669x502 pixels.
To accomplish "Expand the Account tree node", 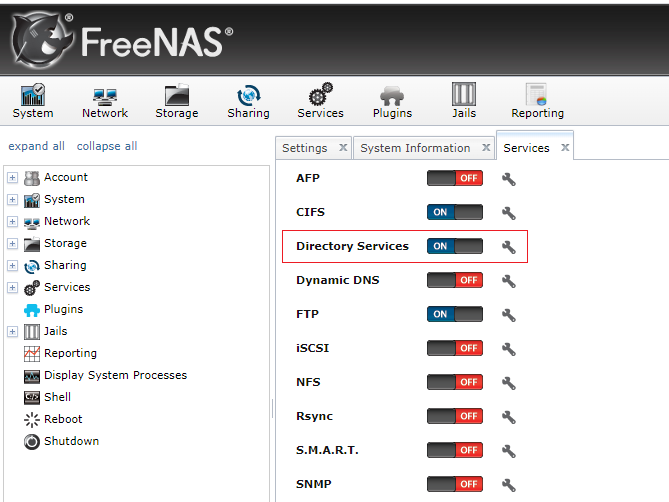I will point(12,178).
